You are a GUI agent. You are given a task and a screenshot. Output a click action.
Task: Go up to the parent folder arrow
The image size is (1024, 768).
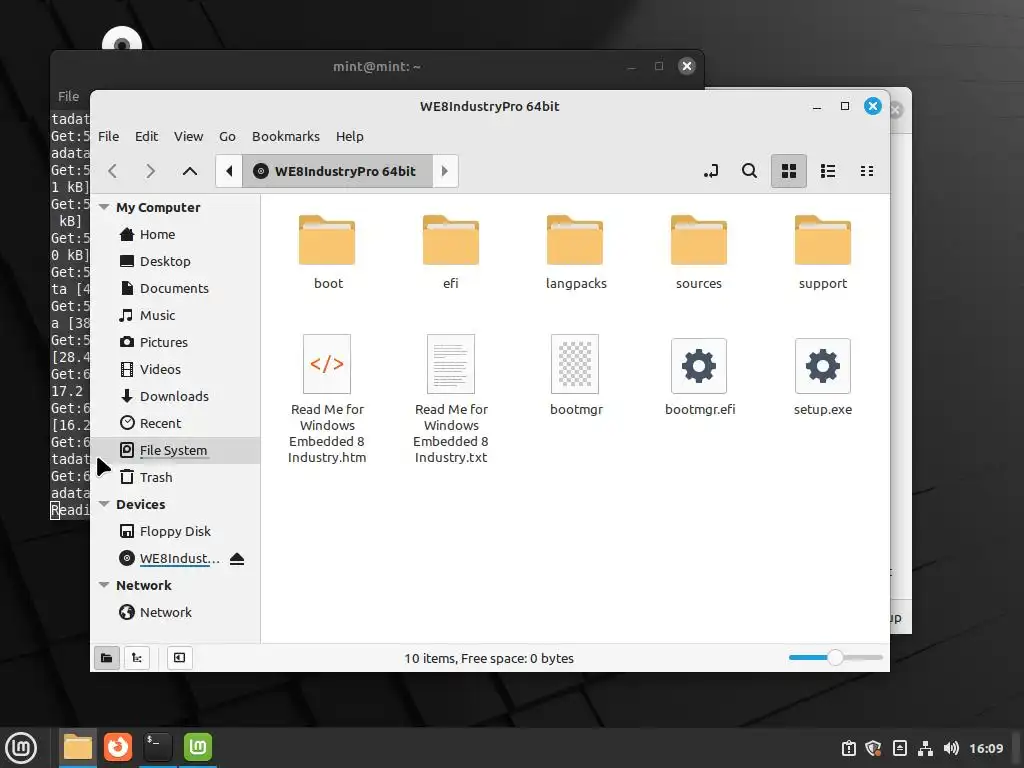(189, 171)
